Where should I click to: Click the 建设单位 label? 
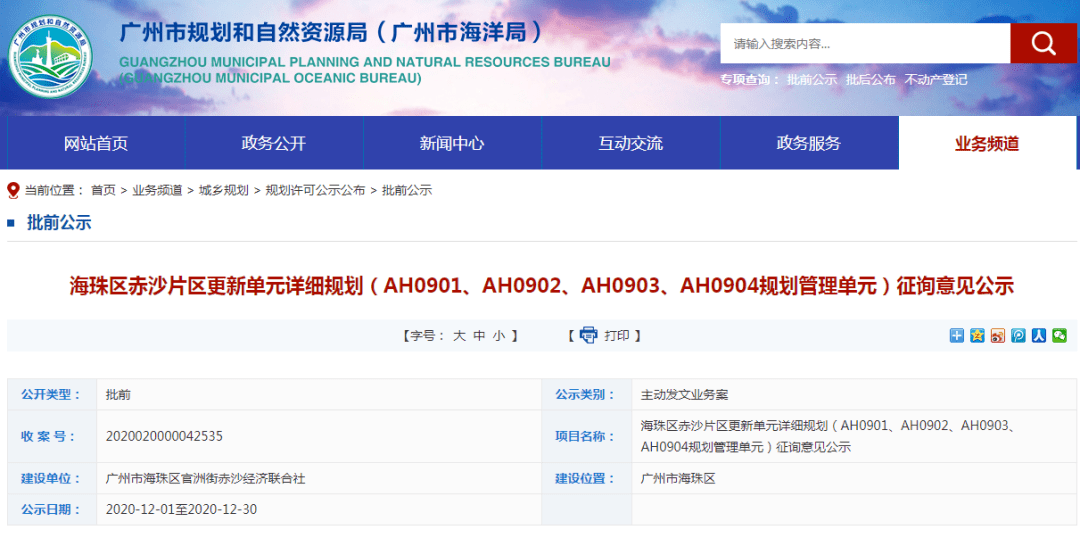point(50,479)
